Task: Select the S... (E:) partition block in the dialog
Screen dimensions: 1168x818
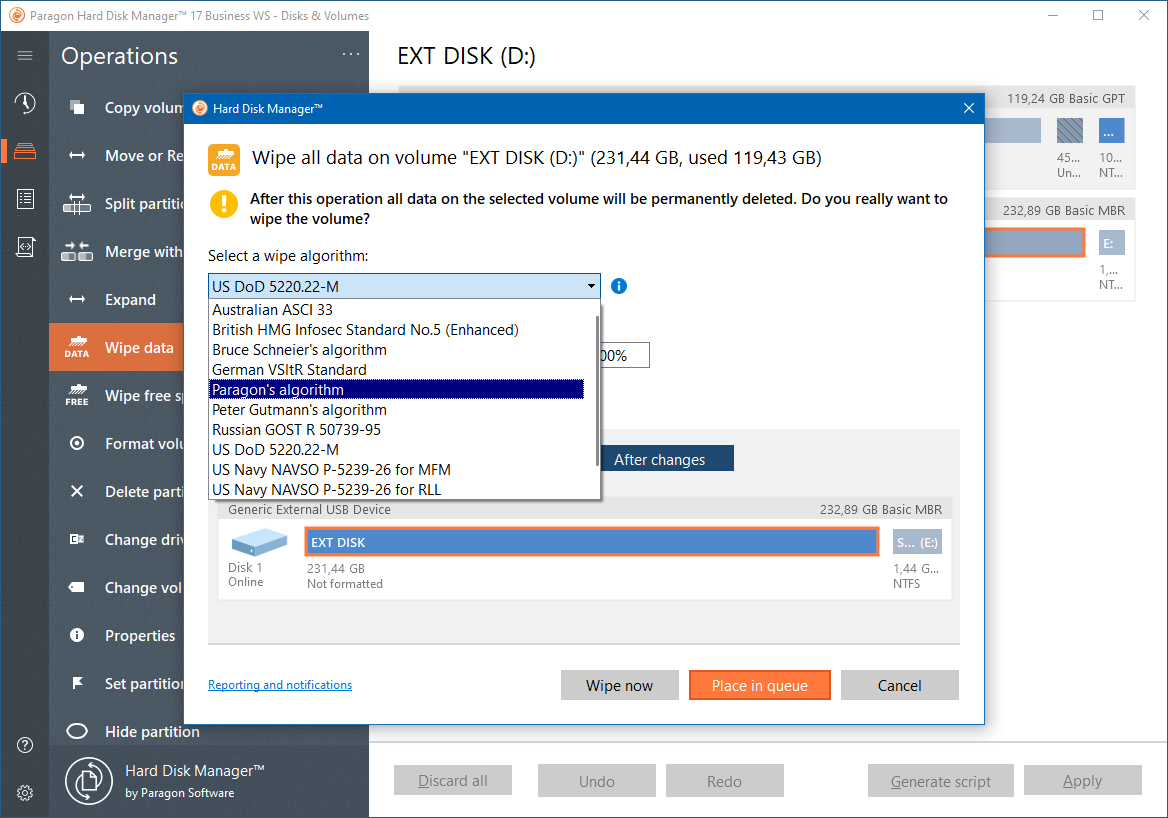Action: coord(917,542)
